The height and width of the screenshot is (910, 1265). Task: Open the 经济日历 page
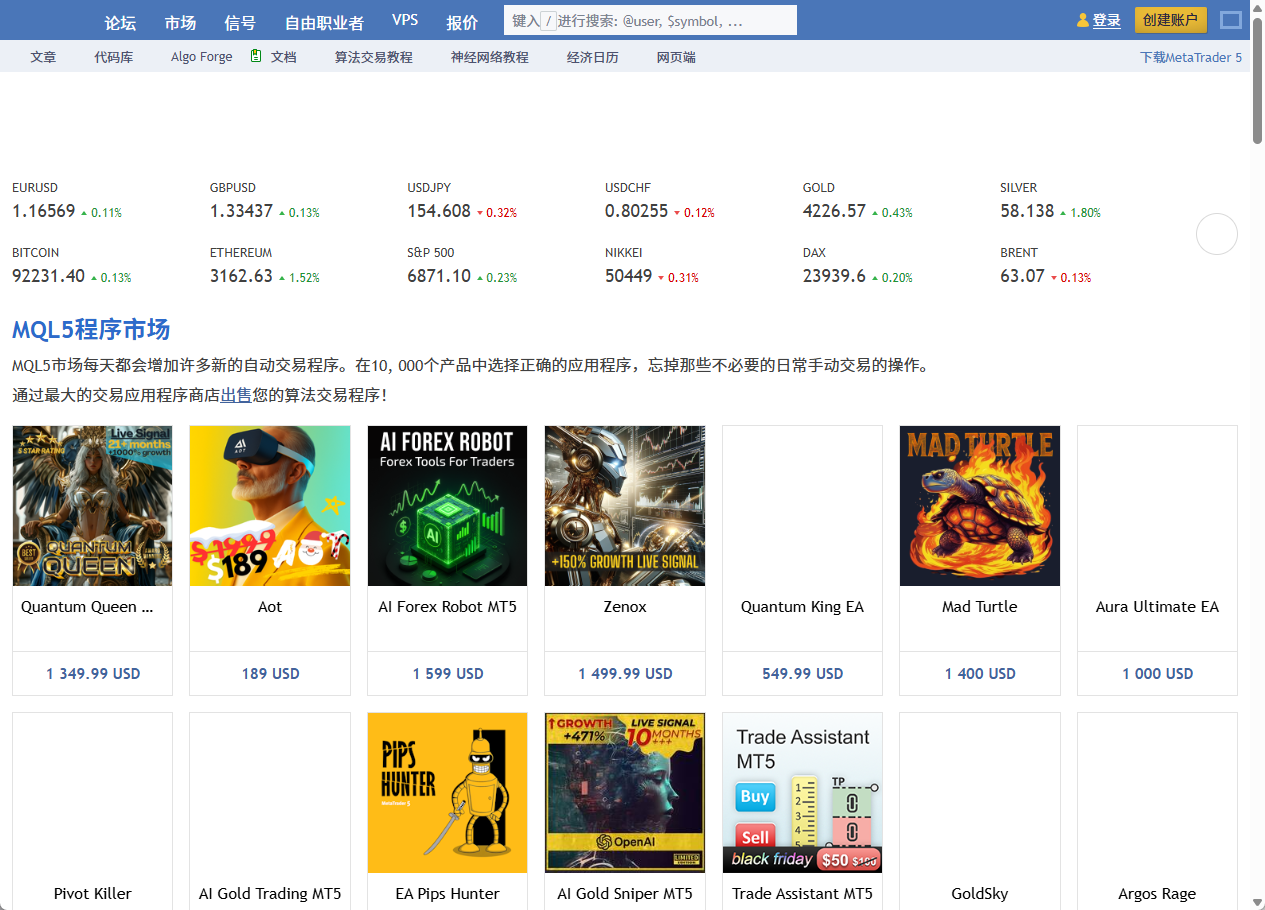coord(592,57)
